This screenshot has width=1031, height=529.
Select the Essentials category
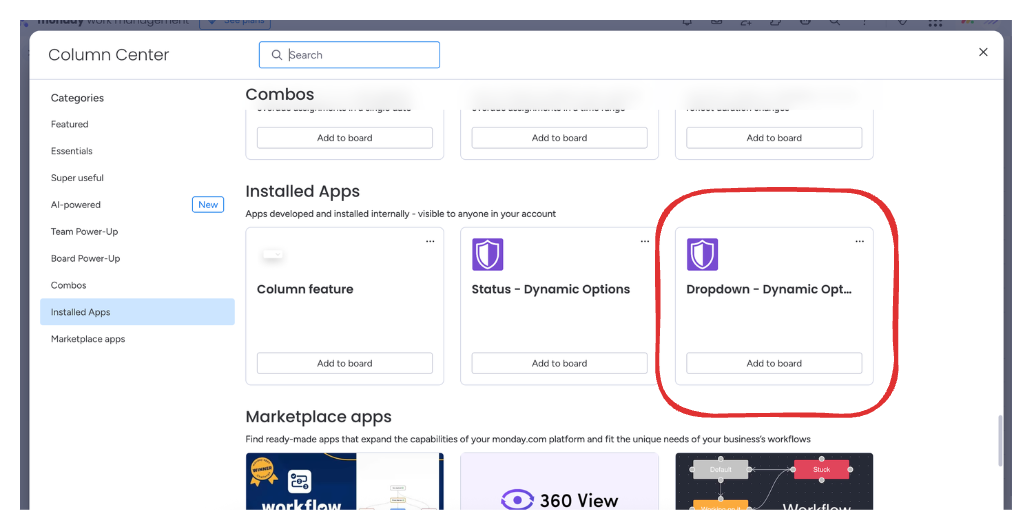tap(72, 151)
